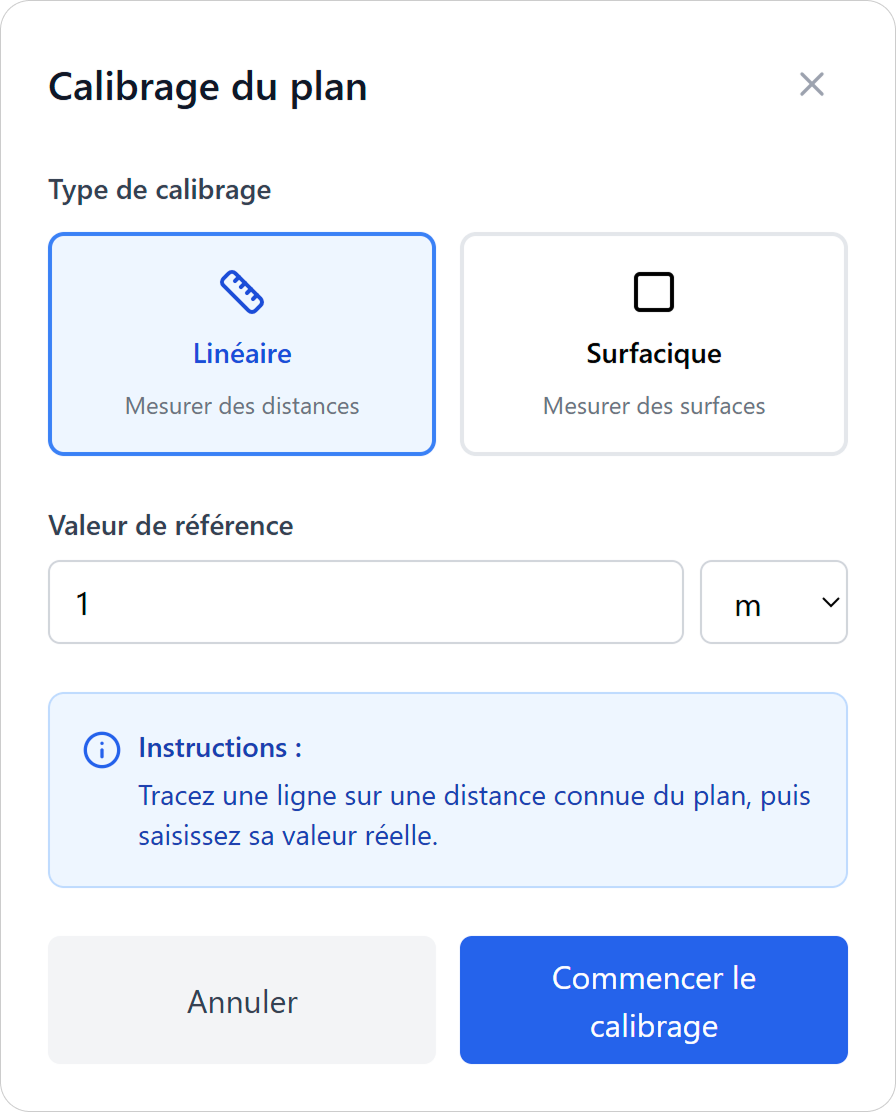Viewport: 896px width, 1112px height.
Task: Click the ruler symbol above Mesurer des distances
Action: click(x=242, y=290)
